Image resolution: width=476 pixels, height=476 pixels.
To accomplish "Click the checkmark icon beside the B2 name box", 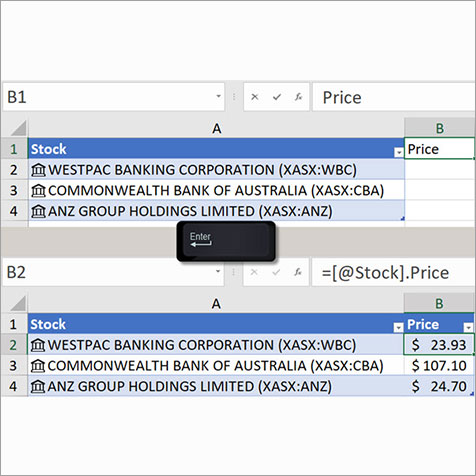I will (x=276, y=272).
